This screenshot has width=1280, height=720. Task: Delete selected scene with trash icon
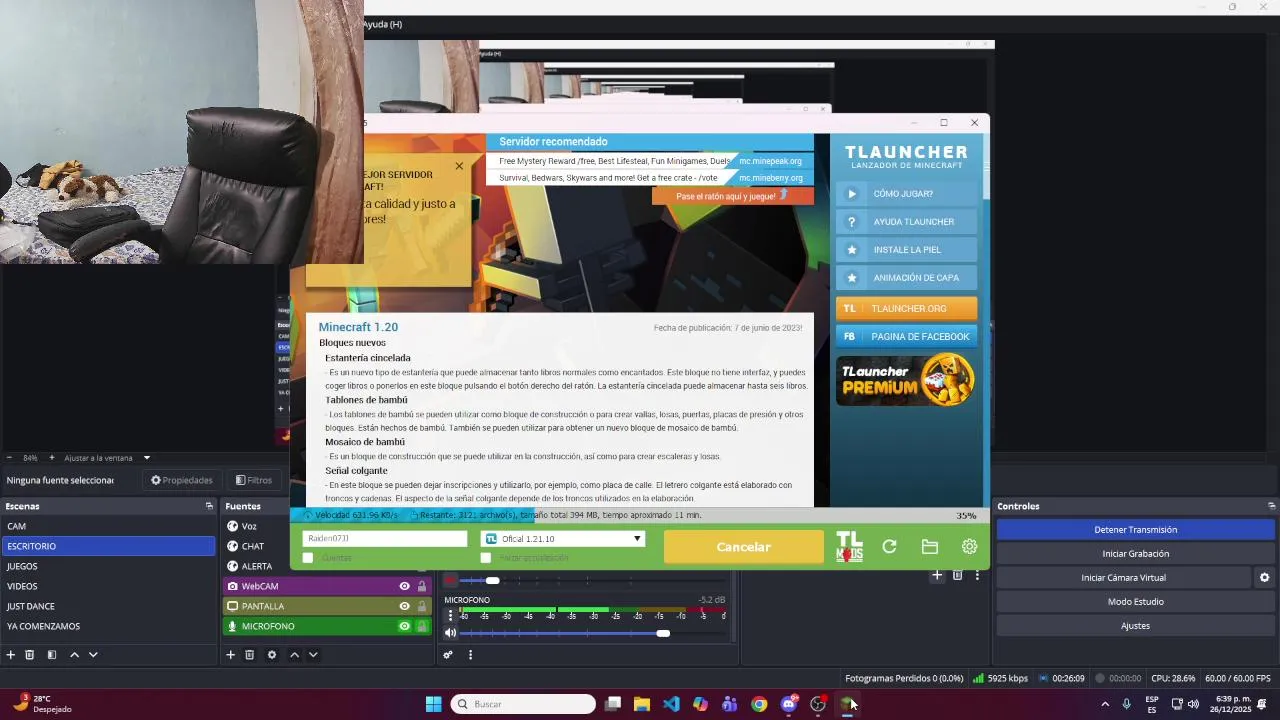coord(30,655)
